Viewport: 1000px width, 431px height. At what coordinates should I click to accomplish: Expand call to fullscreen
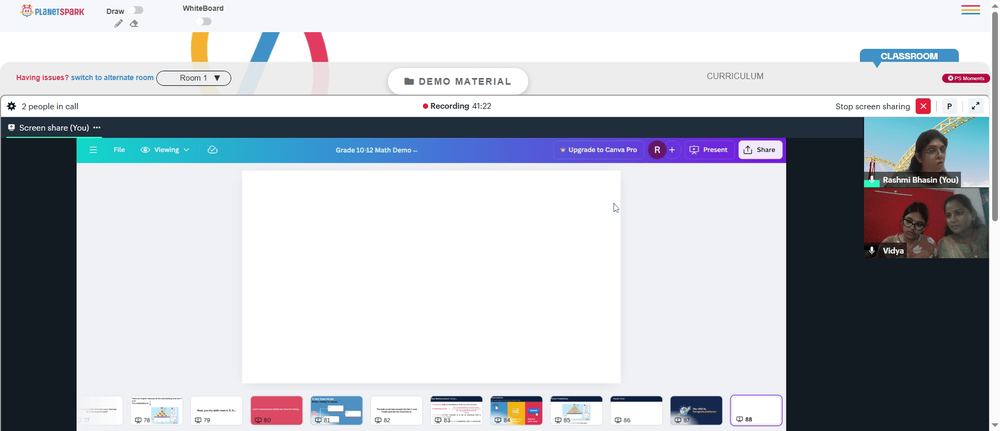click(x=975, y=106)
